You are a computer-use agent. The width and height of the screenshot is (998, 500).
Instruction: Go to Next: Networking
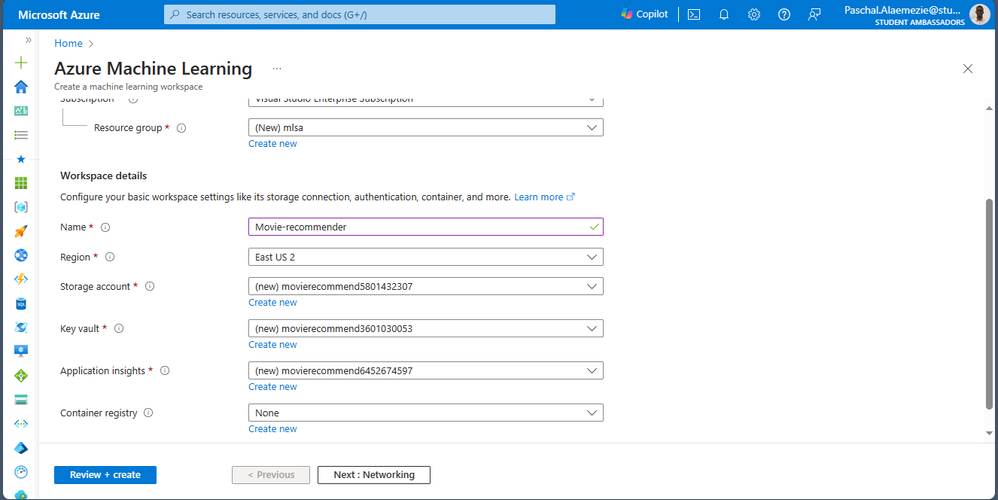coord(374,475)
